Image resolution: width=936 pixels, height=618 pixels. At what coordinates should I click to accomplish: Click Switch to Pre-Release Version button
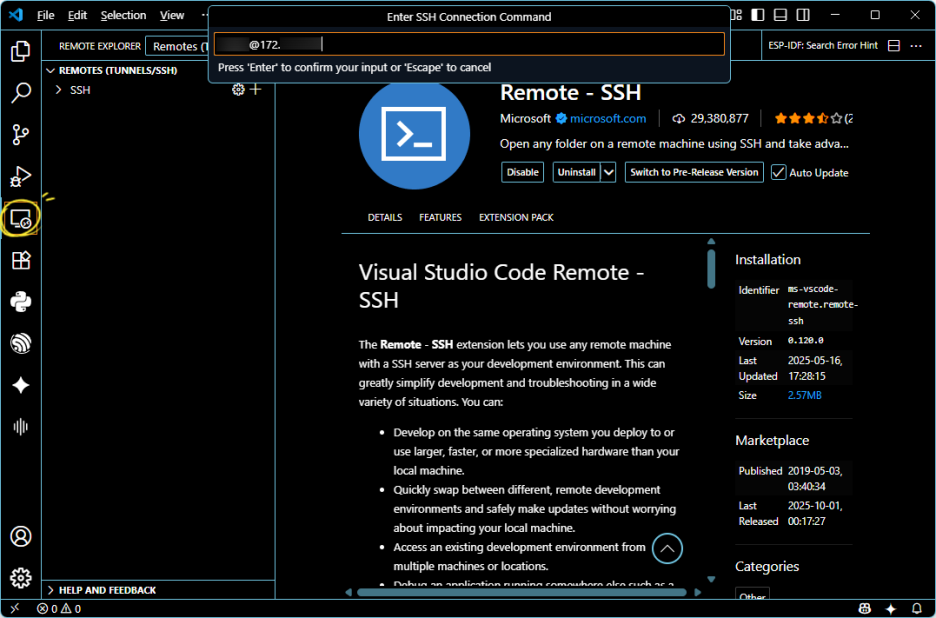click(x=694, y=172)
